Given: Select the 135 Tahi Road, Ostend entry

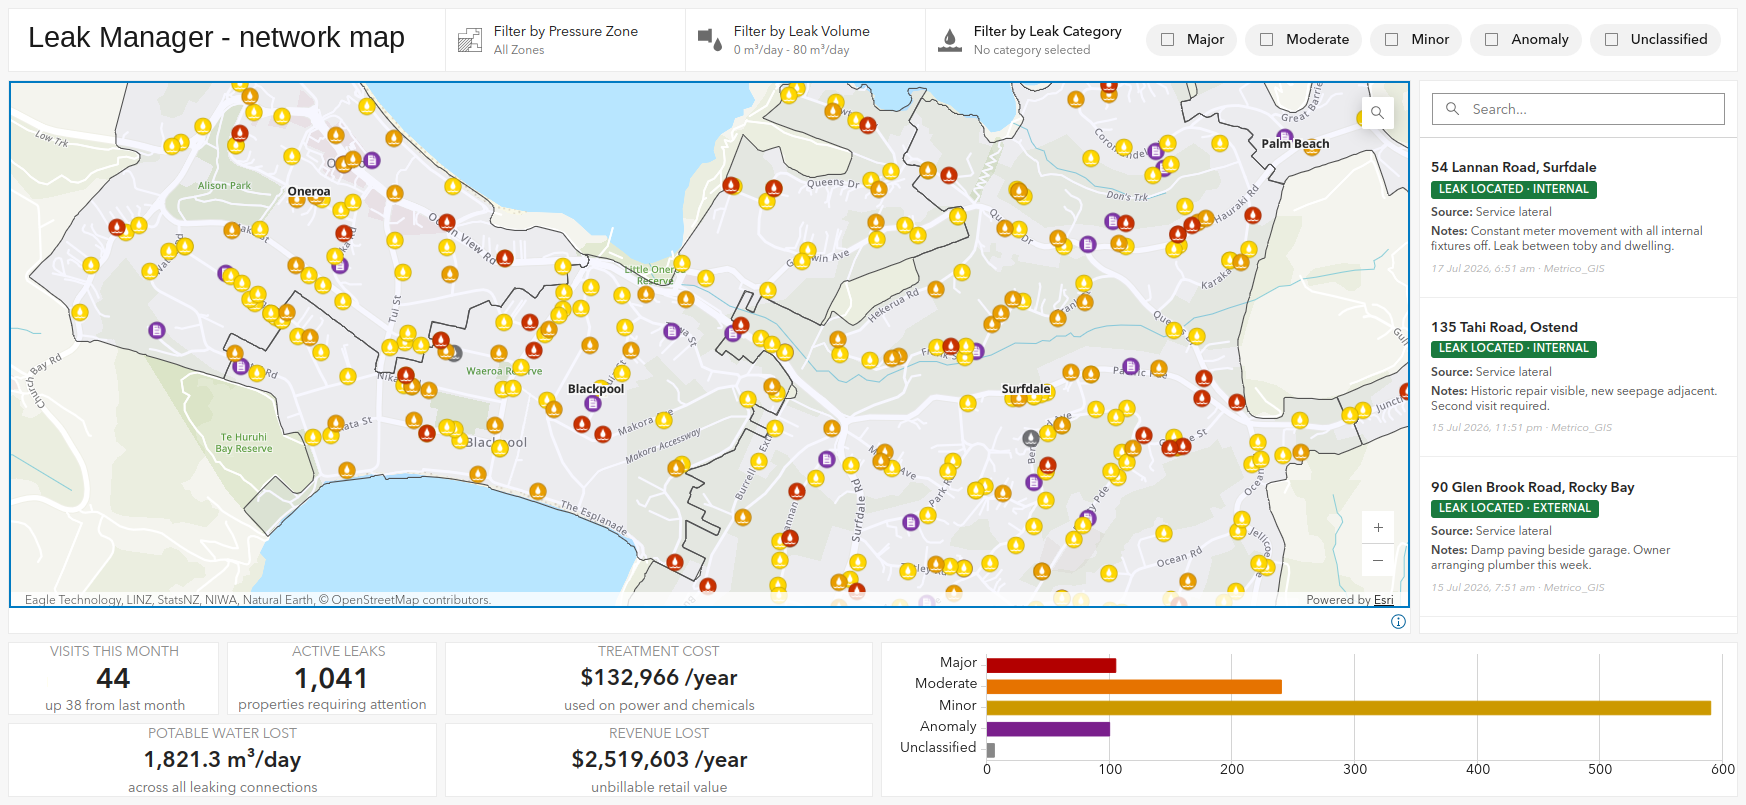Looking at the screenshot, I should [1578, 378].
